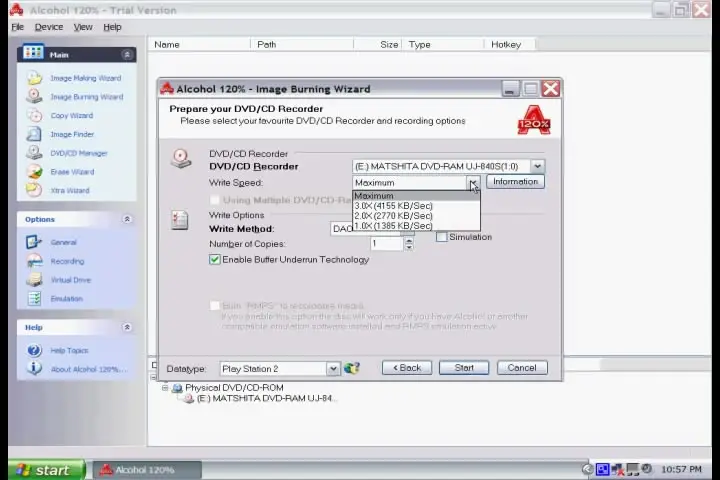Screen dimensions: 720x480
Task: Click the DVD/CD Recorder disc icon in wizard
Action: coord(181,158)
